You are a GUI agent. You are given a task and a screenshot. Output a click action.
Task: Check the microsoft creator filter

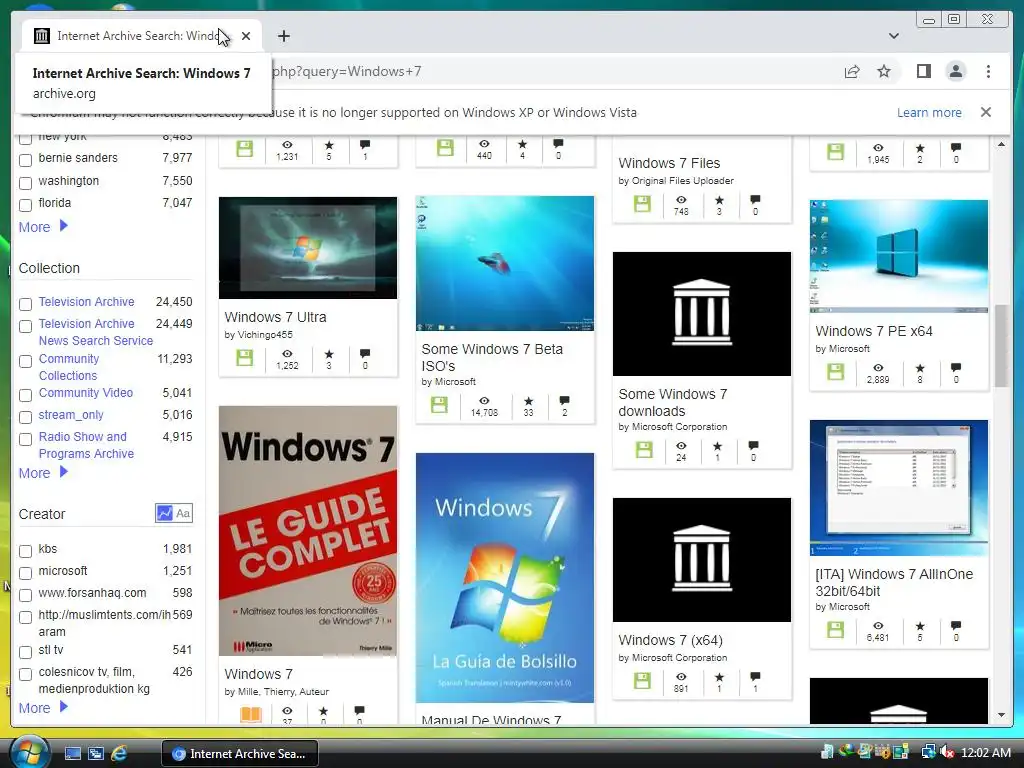[x=25, y=573]
